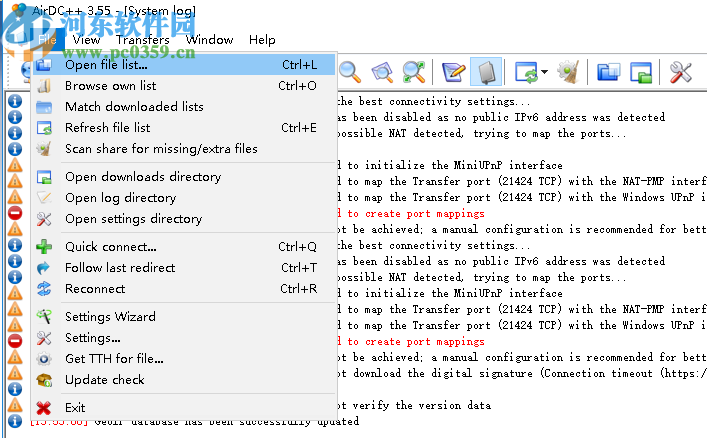The image size is (707, 438).
Task: Click log line 'database has been successfully updated'
Action: click(227, 423)
